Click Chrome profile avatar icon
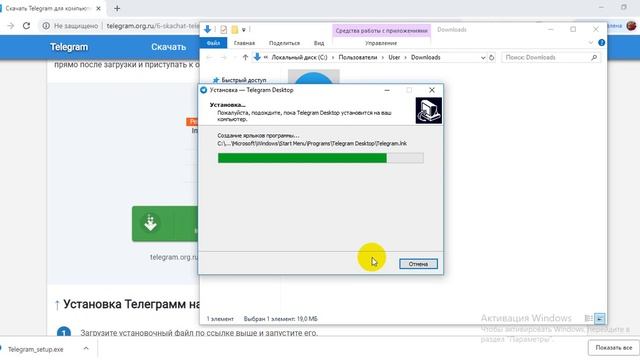 631,26
